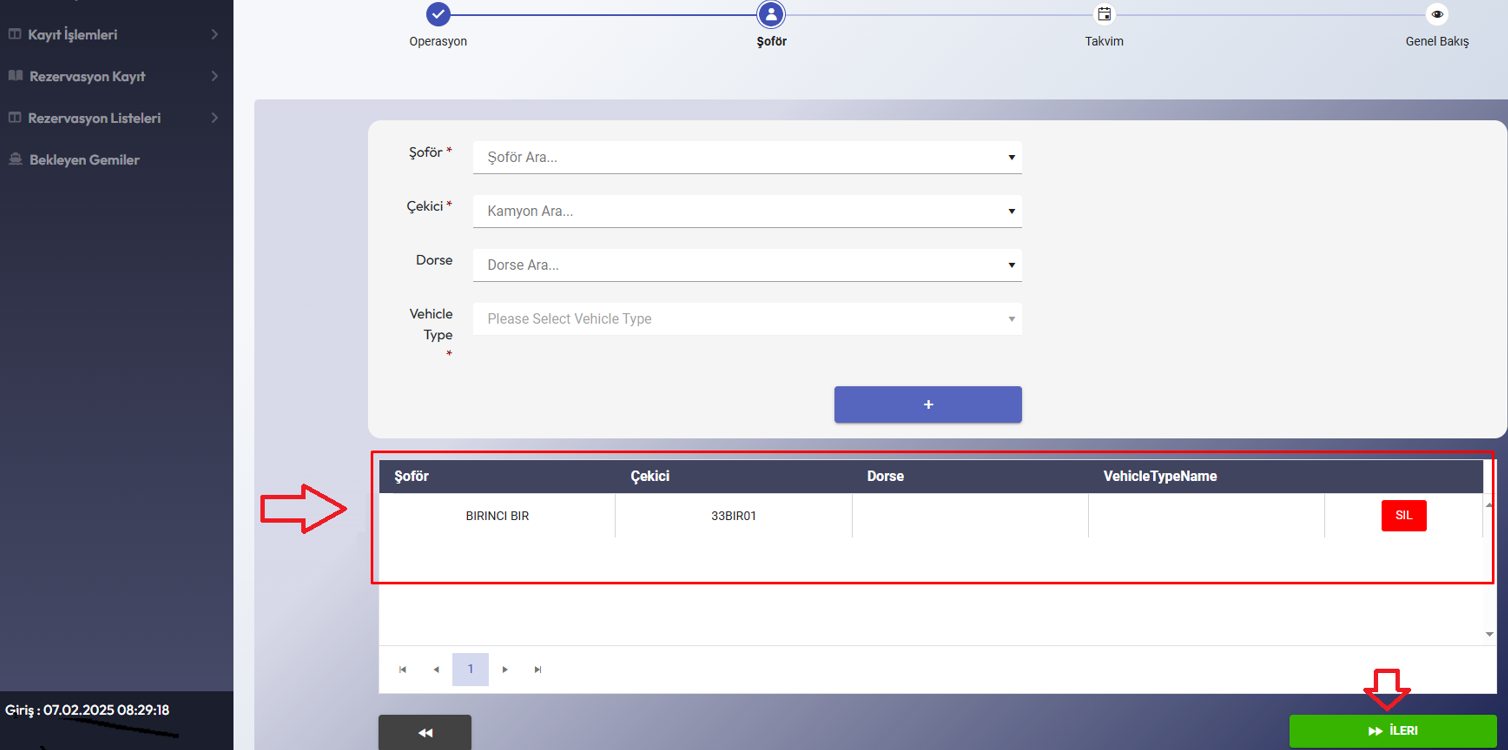Click the Bekleyen Gemiler ship icon

[x=15, y=160]
